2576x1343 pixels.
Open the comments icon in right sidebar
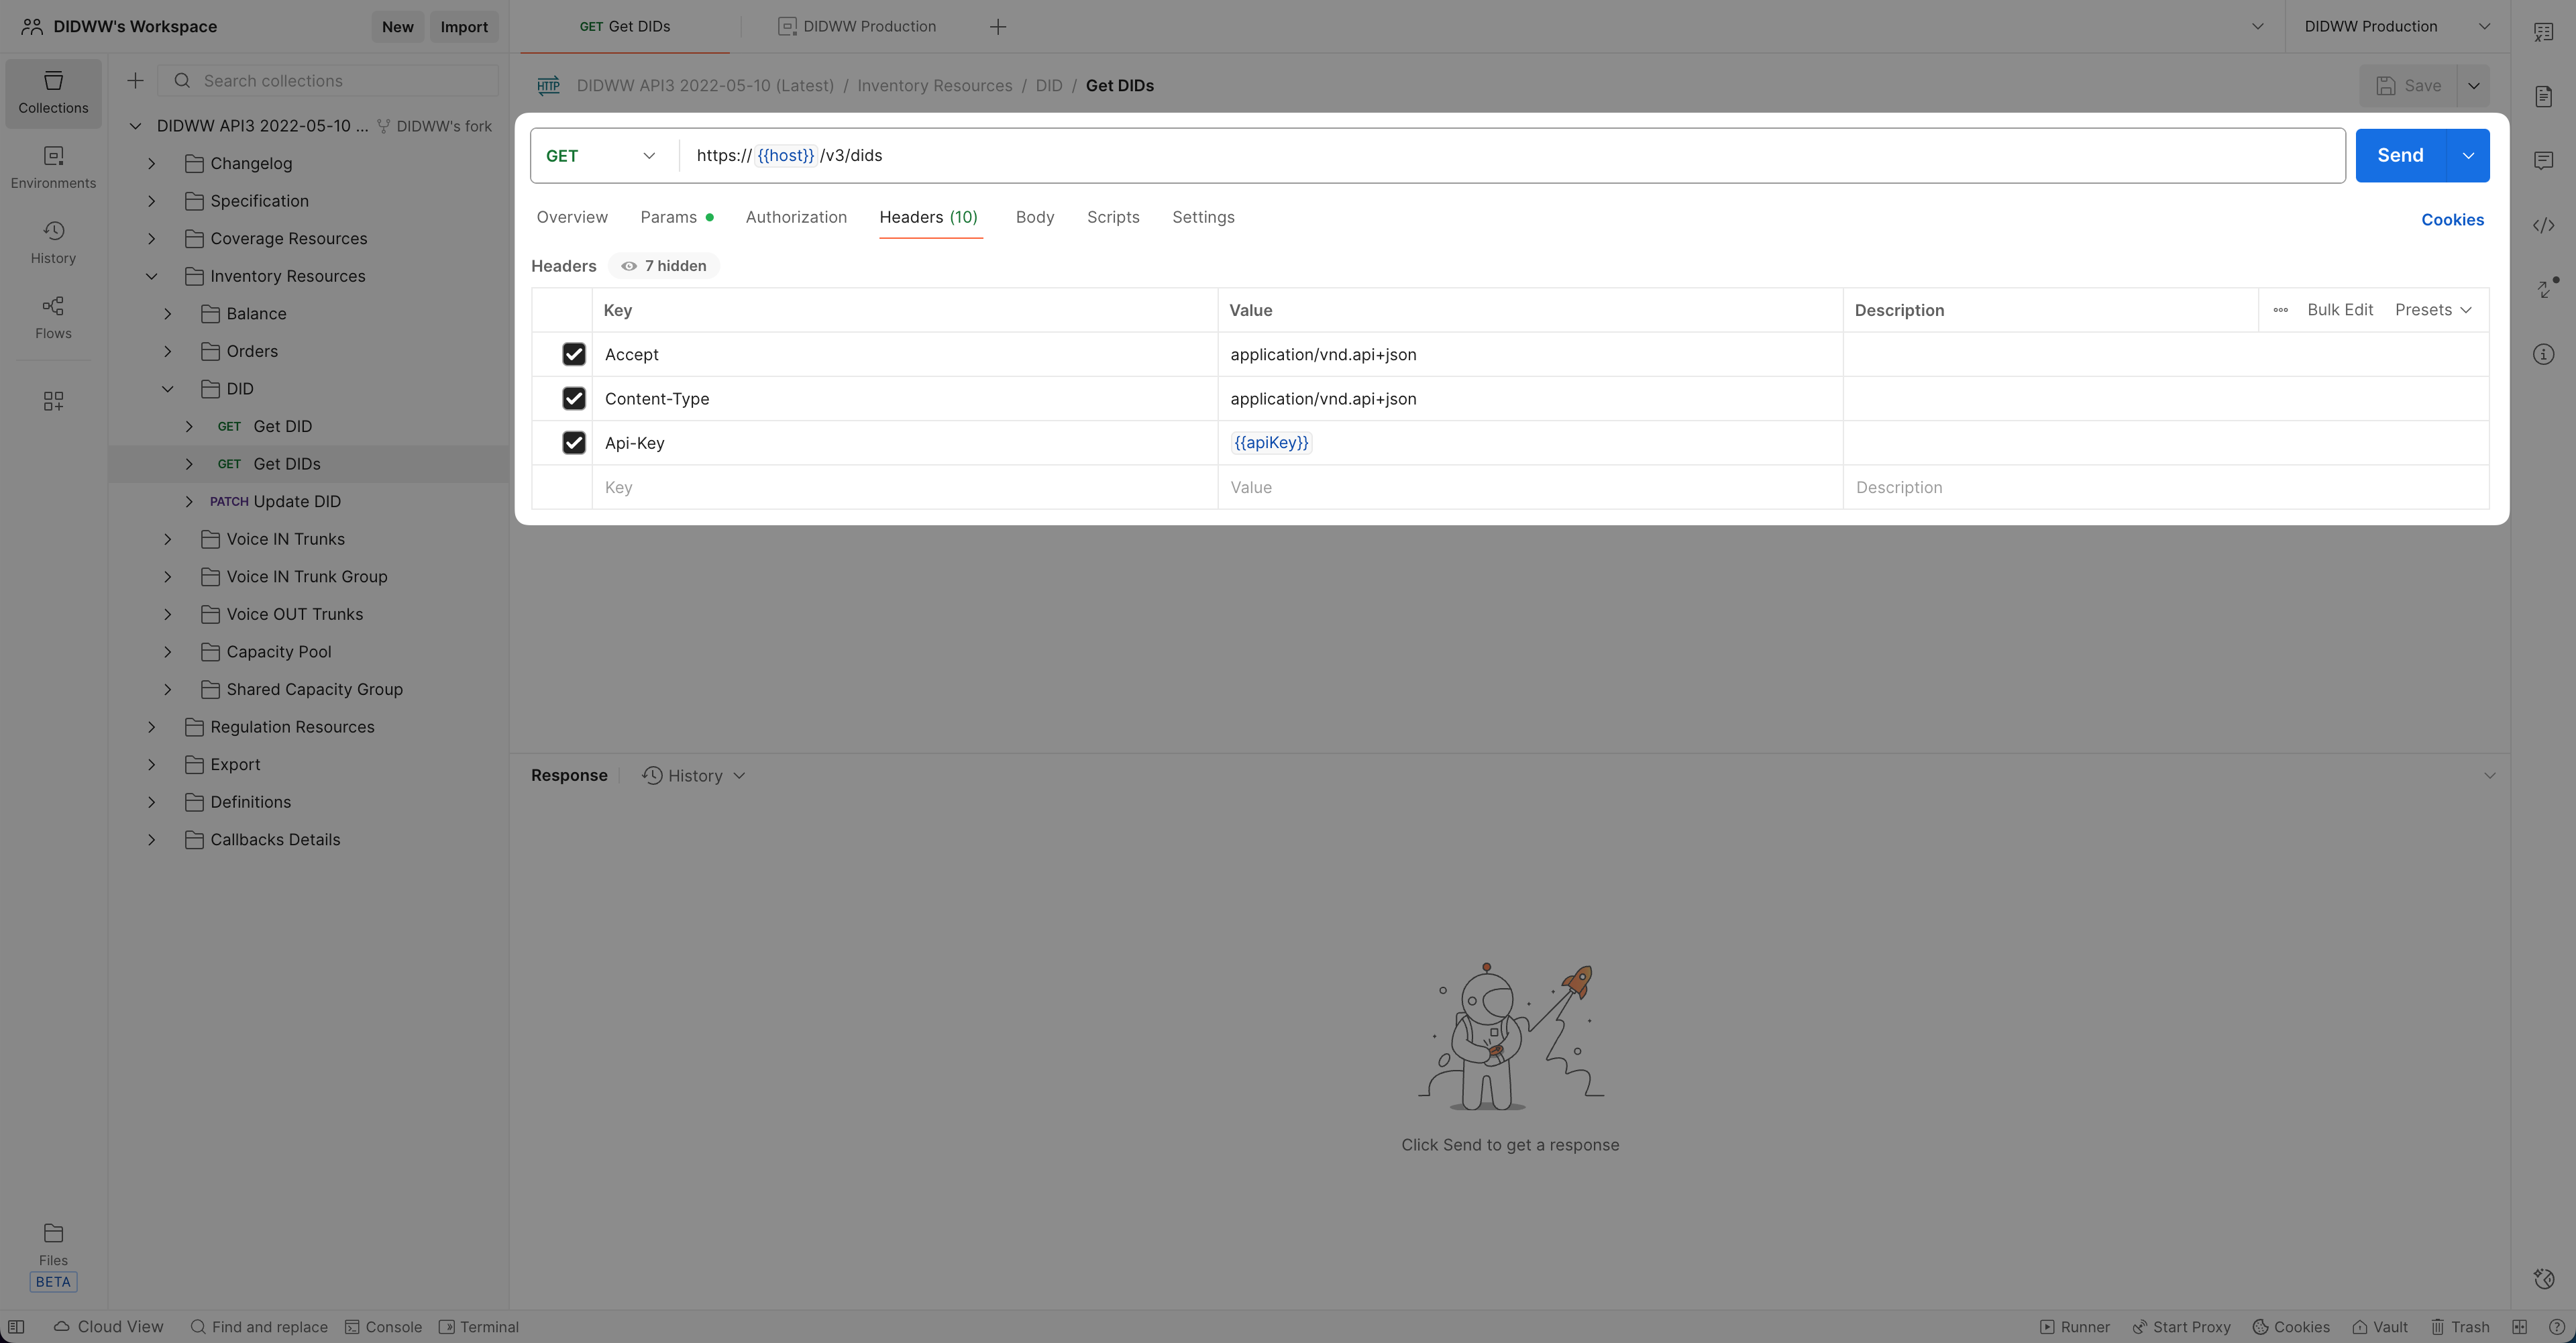click(x=2543, y=160)
